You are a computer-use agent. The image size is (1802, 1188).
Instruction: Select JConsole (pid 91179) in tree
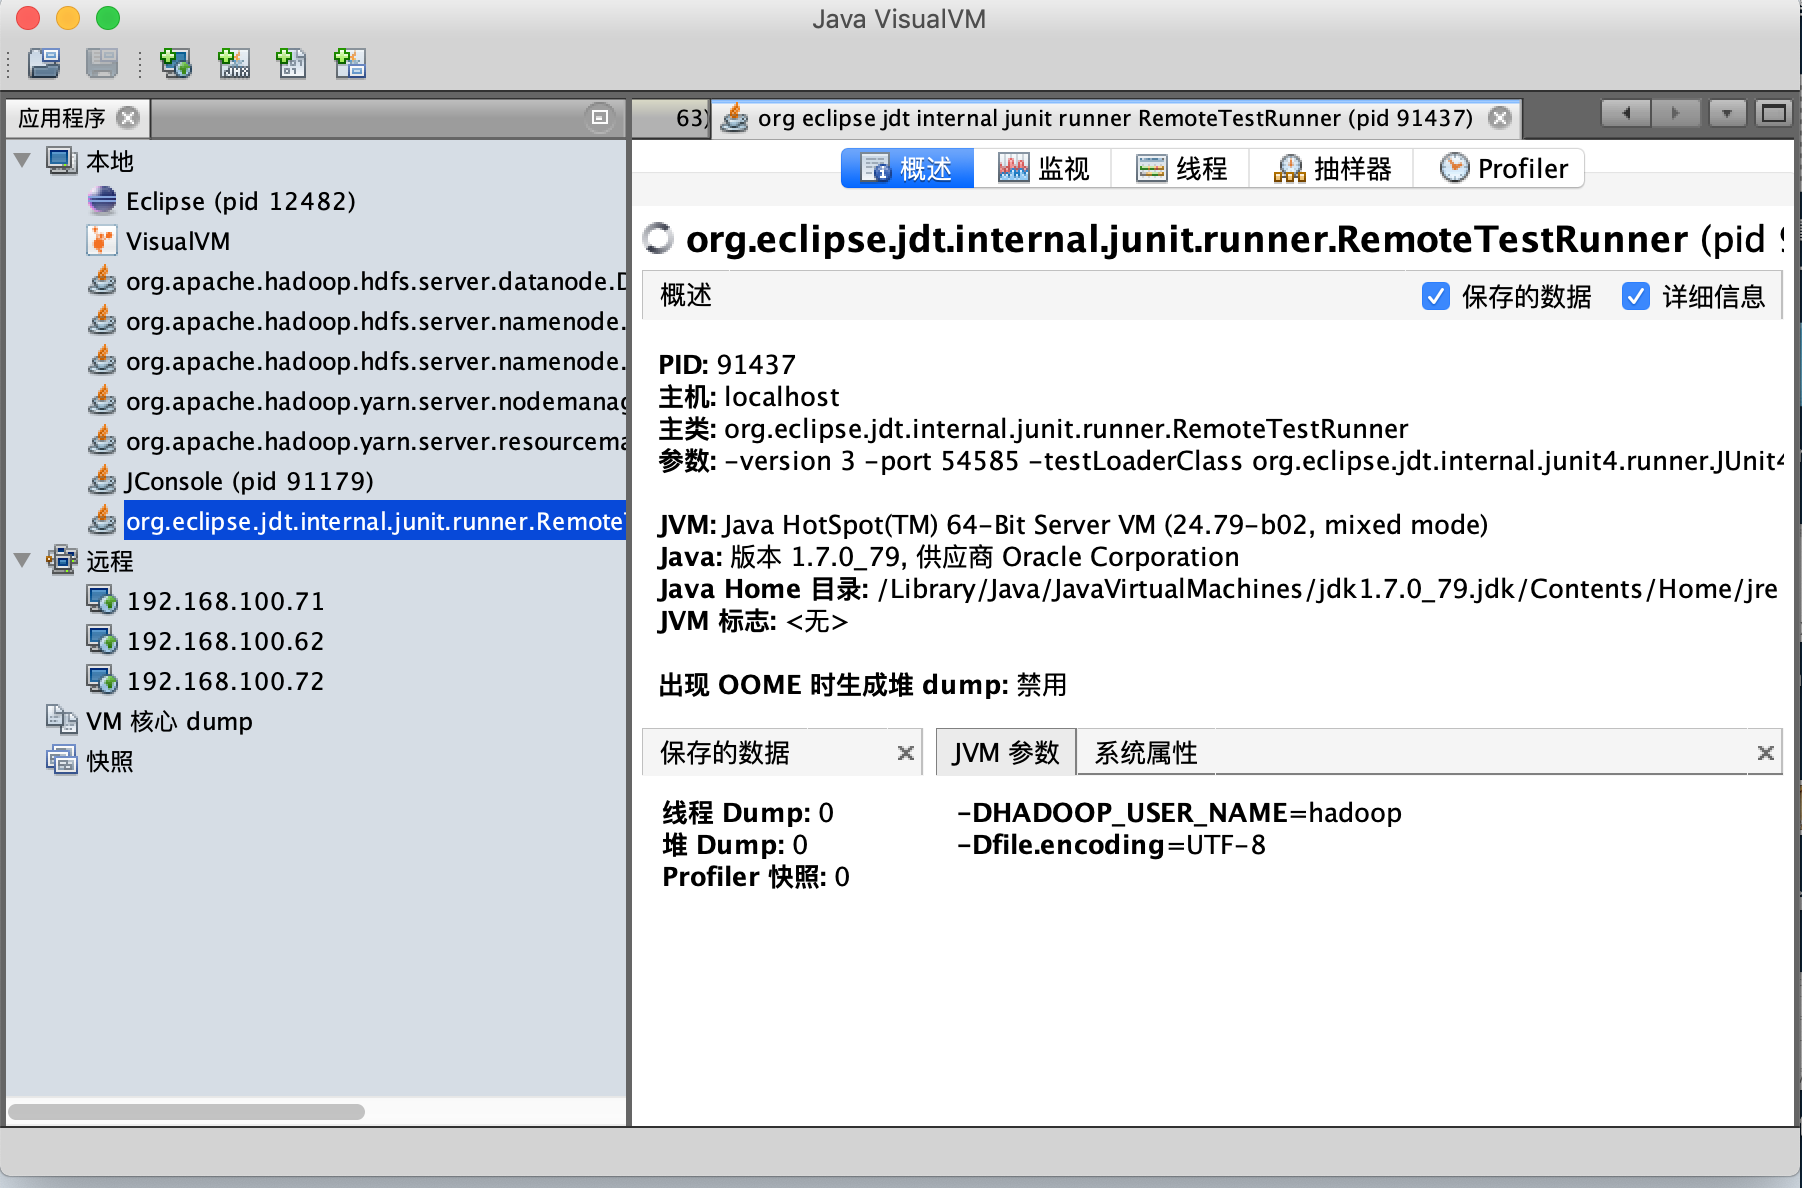click(249, 481)
